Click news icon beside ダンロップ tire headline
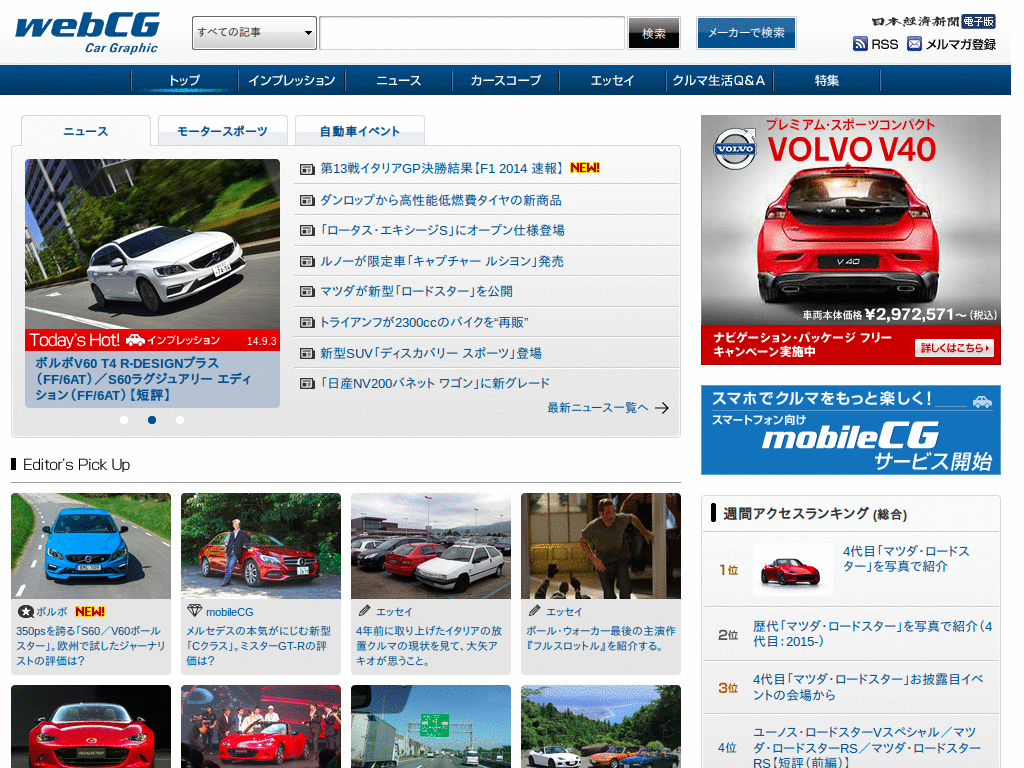This screenshot has width=1024, height=768. [307, 200]
